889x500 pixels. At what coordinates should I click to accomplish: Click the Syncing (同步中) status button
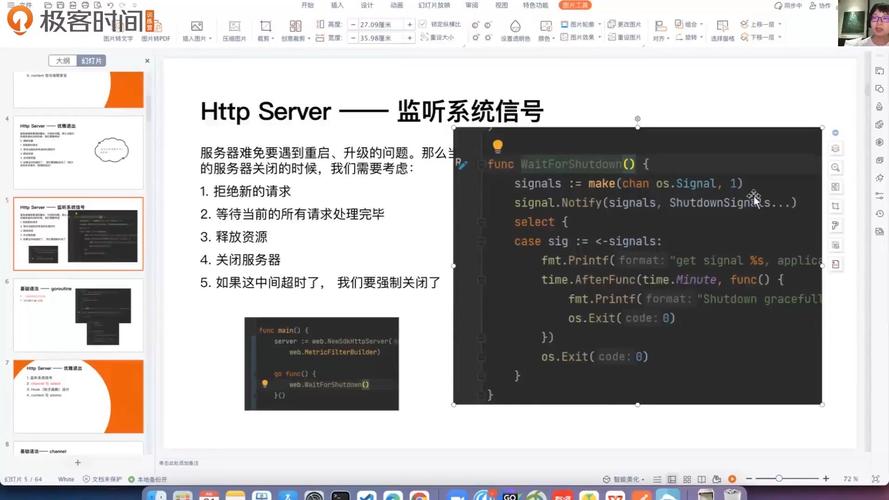pos(788,6)
